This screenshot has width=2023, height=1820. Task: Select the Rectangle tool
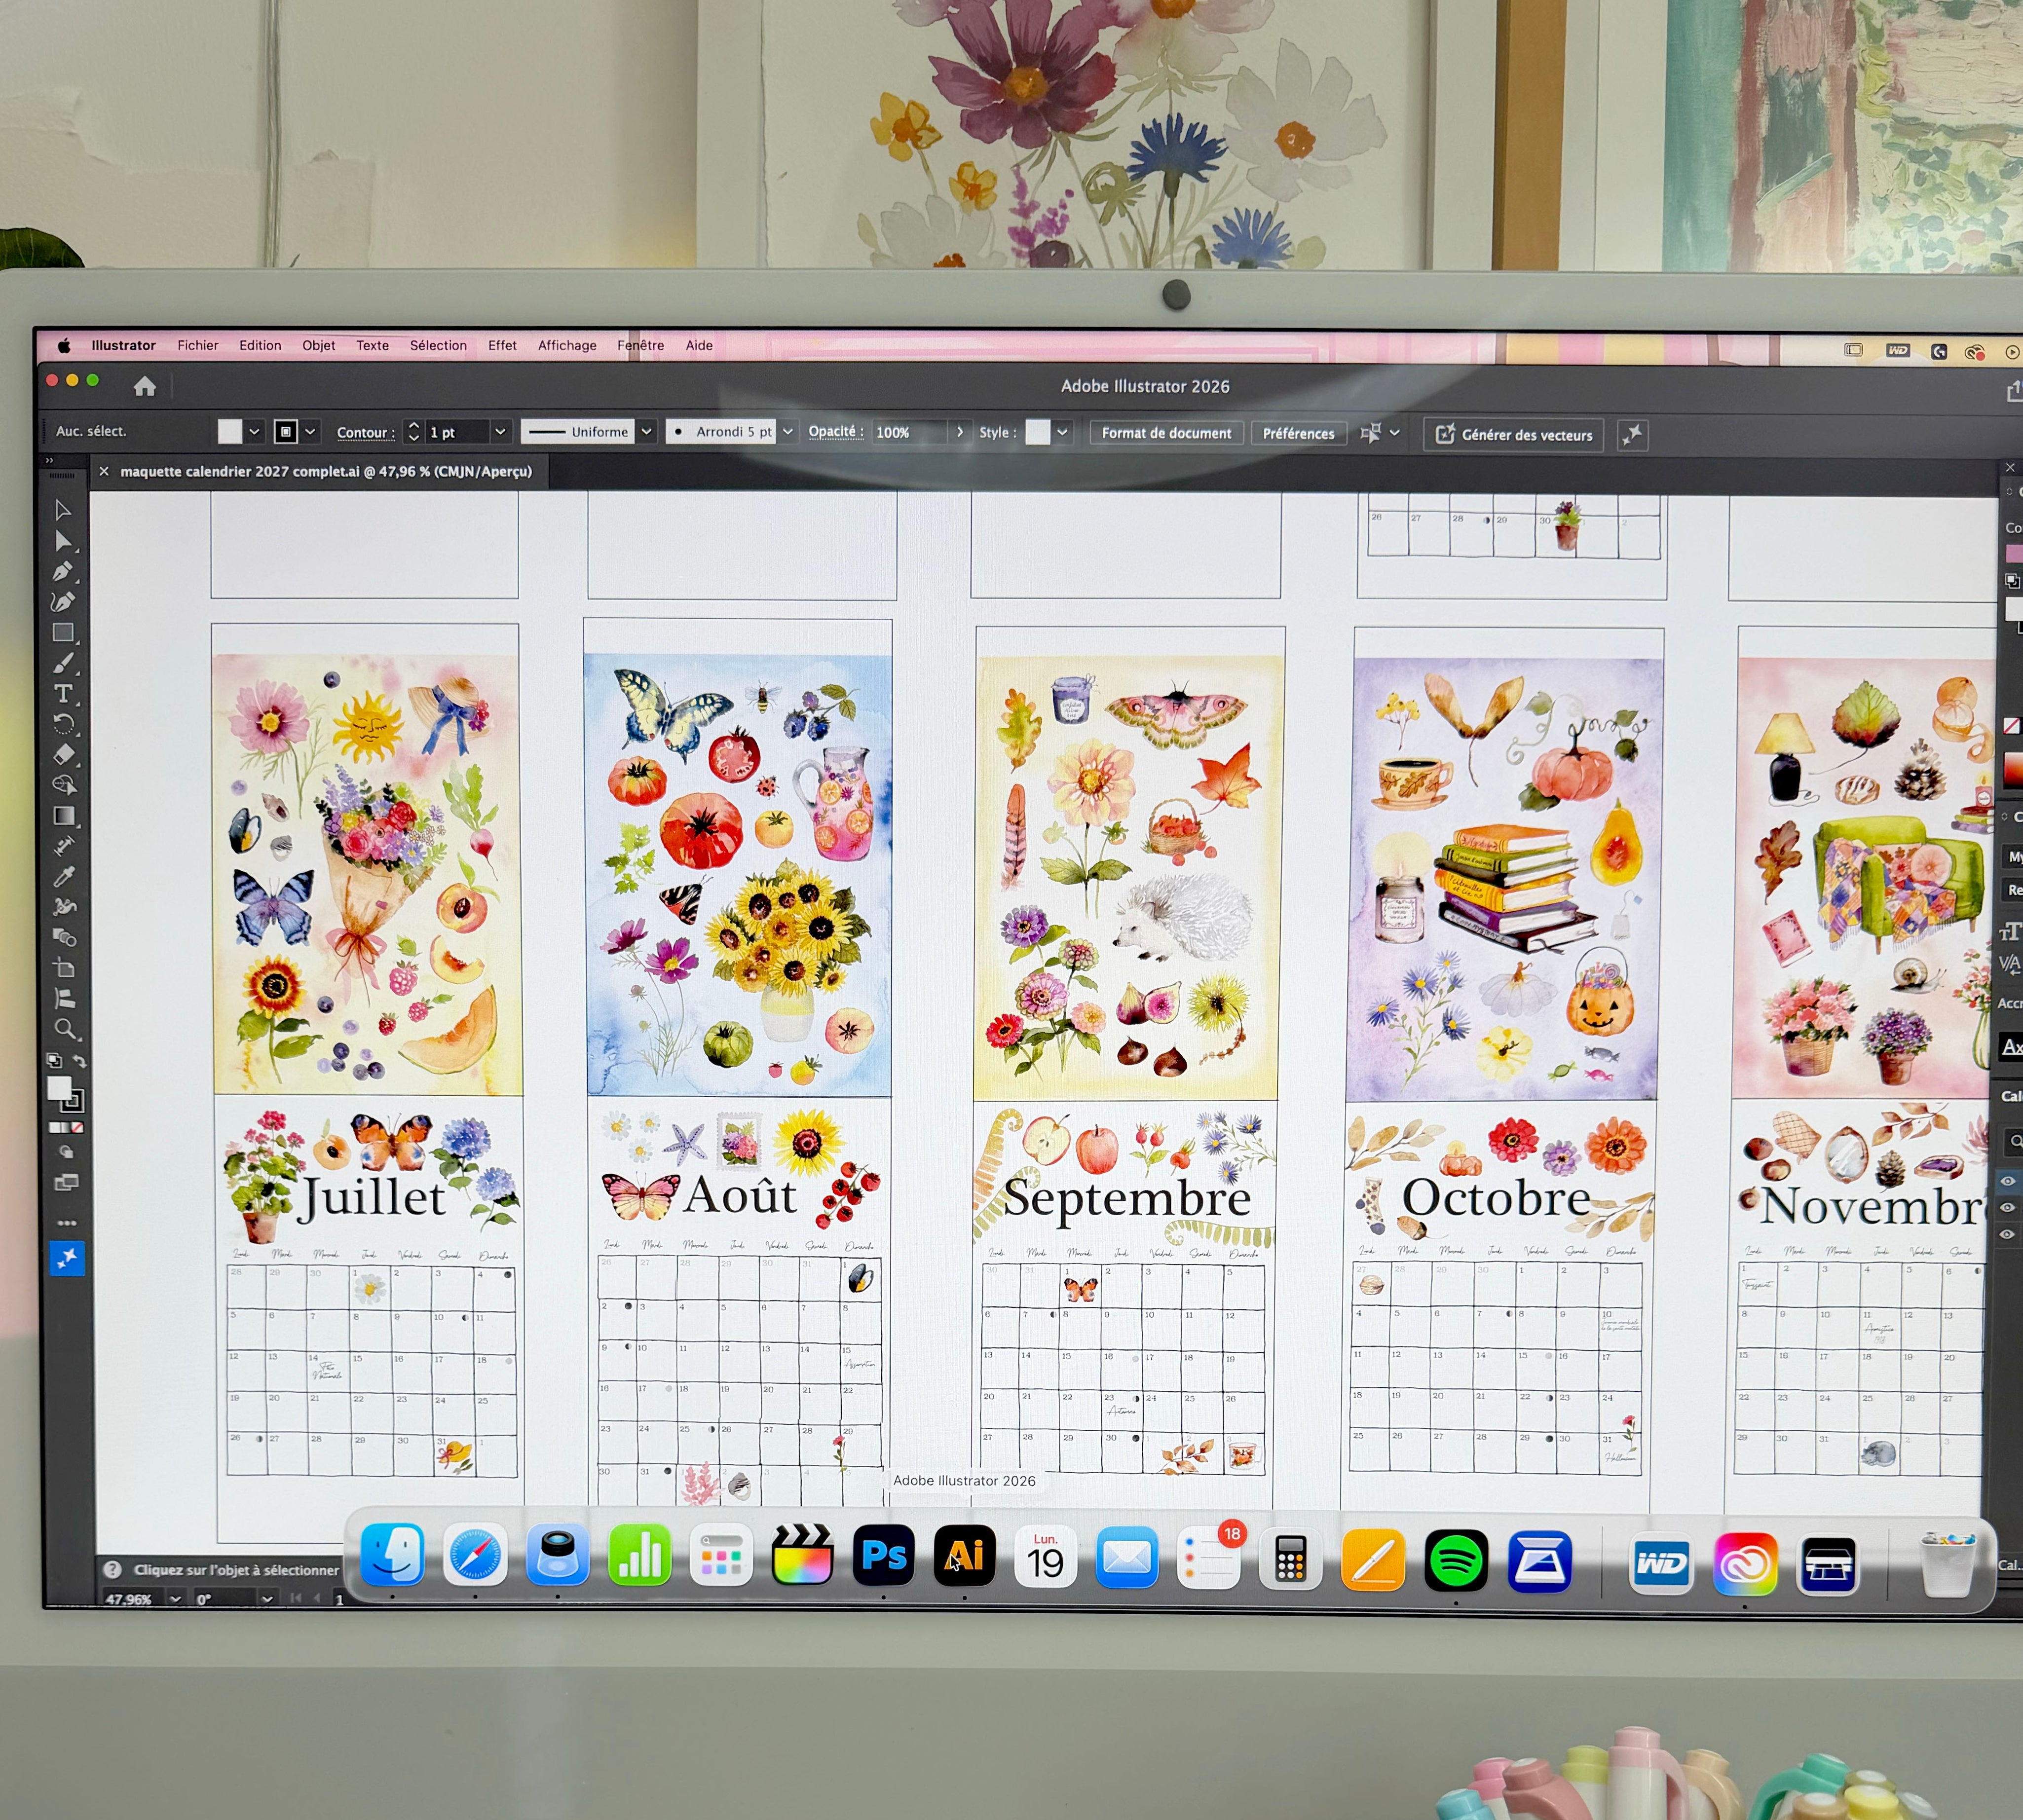click(63, 632)
